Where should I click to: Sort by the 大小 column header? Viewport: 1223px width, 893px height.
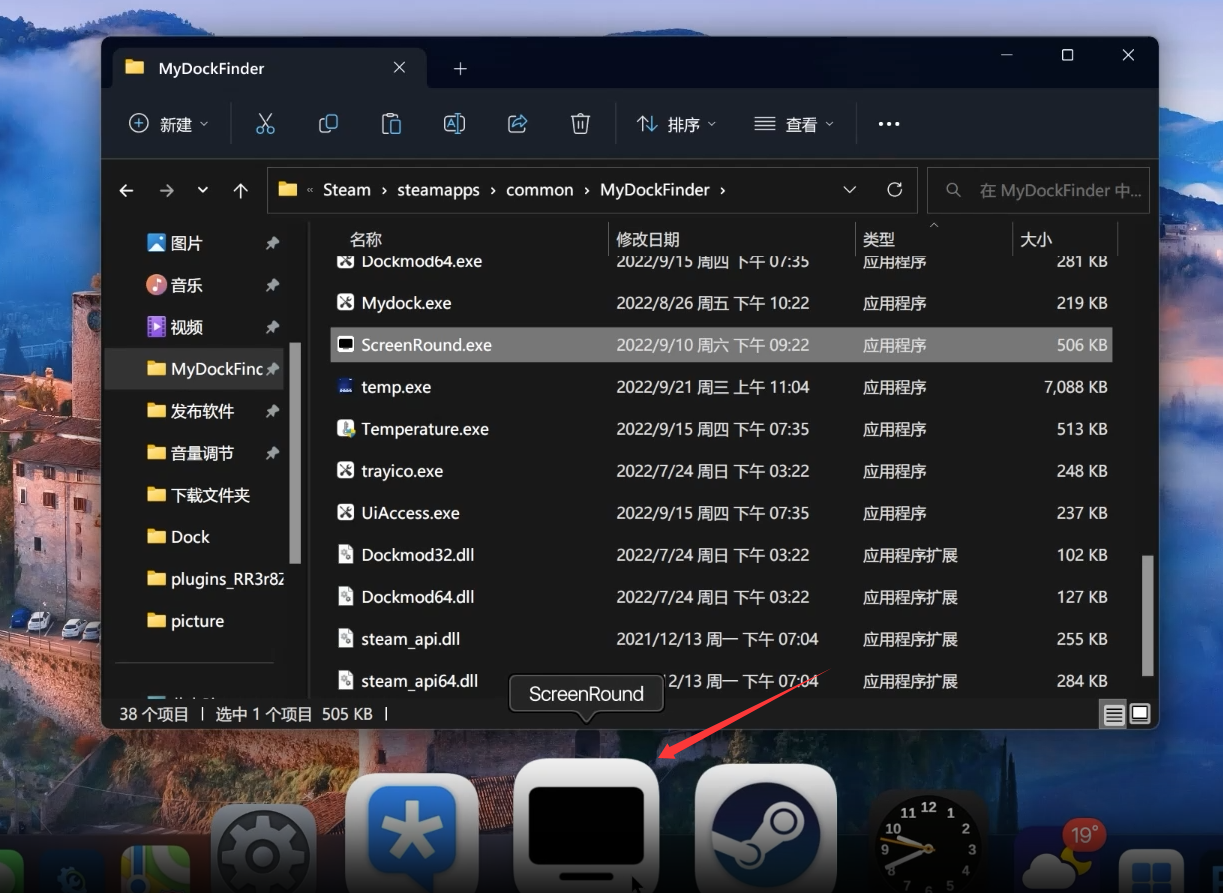[1036, 239]
